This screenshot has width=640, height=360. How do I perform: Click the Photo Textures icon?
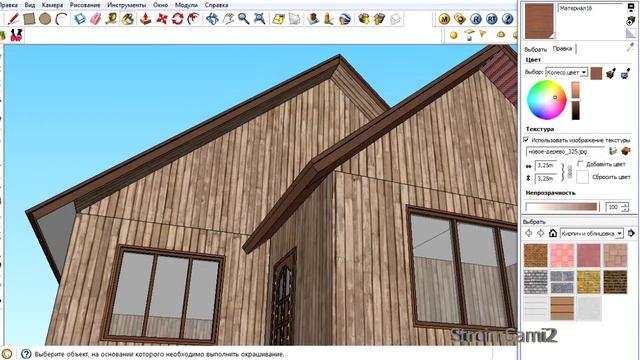tap(329, 19)
